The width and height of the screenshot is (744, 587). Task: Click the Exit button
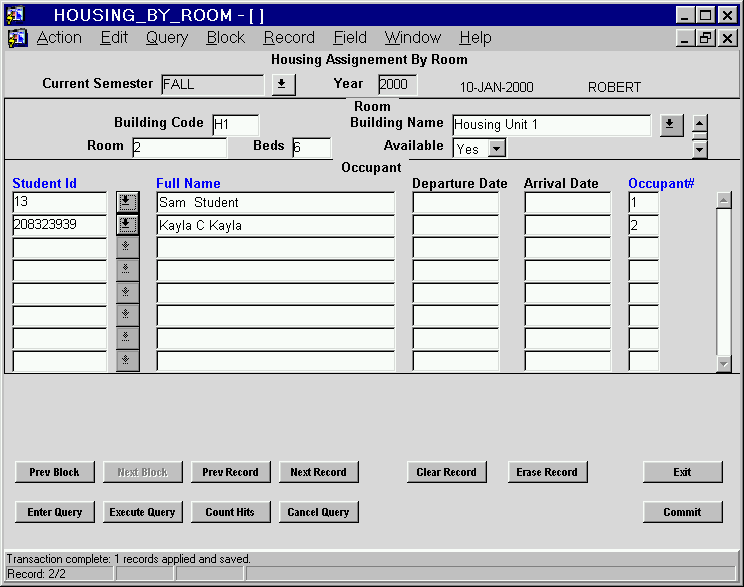point(683,472)
